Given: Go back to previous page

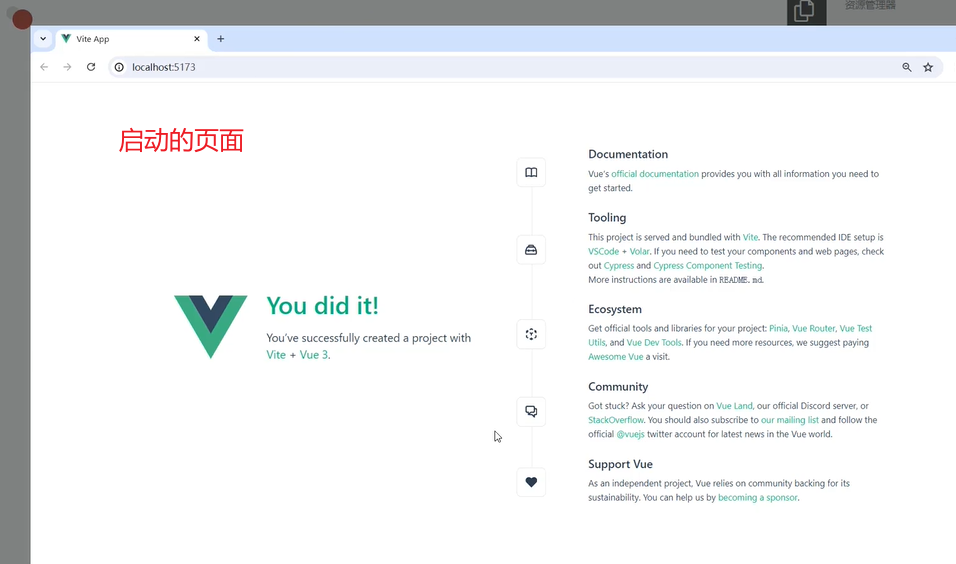Looking at the screenshot, I should (44, 67).
